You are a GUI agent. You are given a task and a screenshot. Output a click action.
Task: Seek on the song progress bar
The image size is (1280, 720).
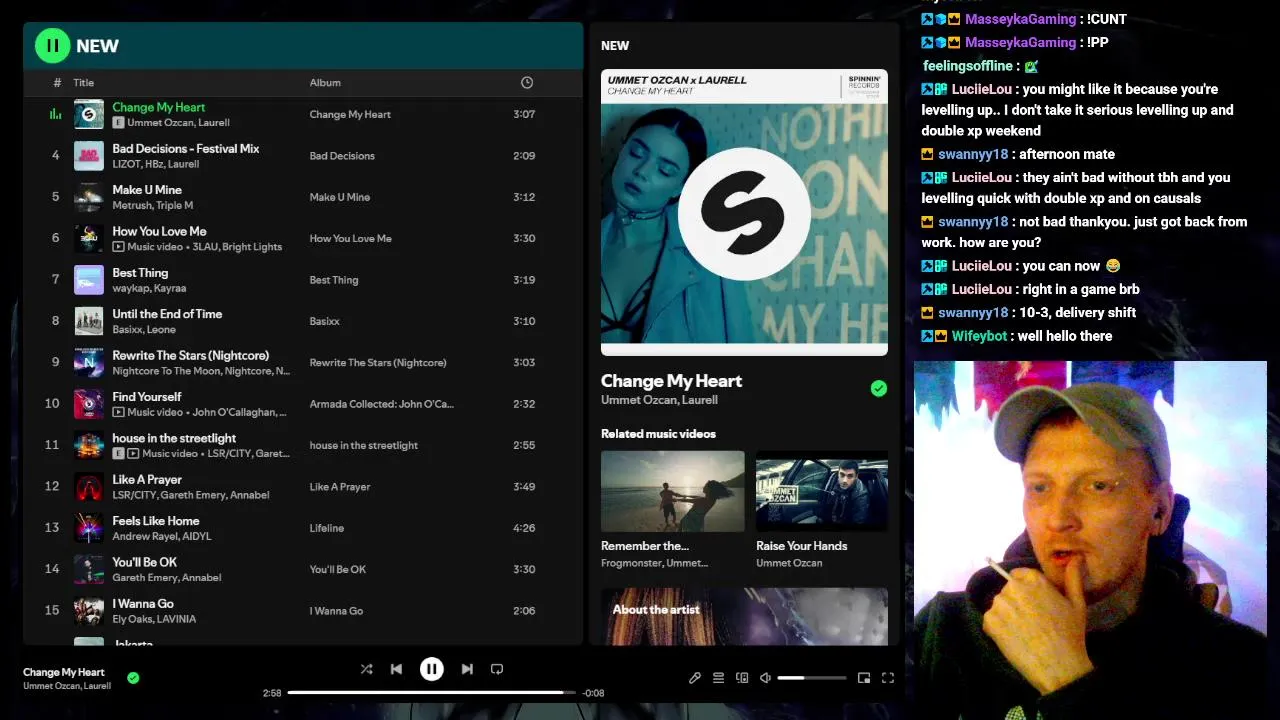(x=432, y=692)
